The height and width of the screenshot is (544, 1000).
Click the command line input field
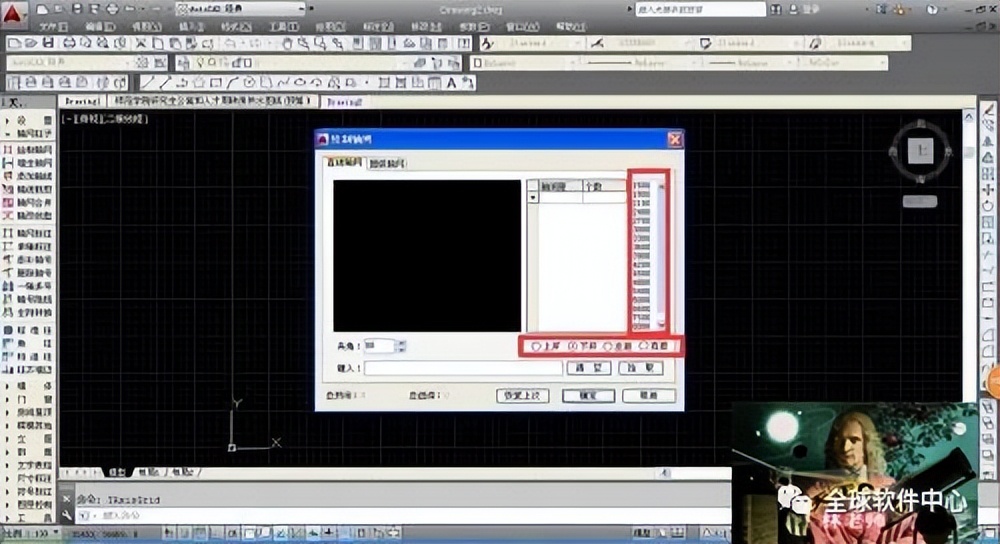(402, 515)
